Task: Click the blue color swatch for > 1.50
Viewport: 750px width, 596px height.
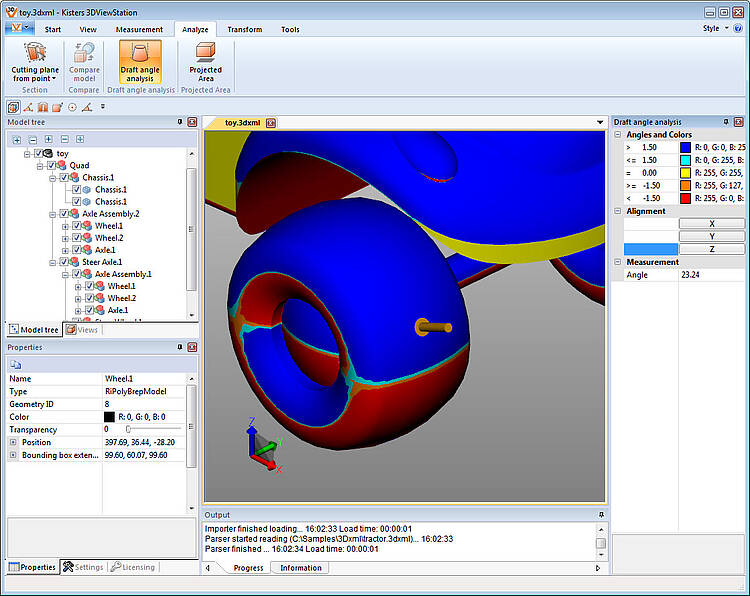Action: tap(685, 147)
